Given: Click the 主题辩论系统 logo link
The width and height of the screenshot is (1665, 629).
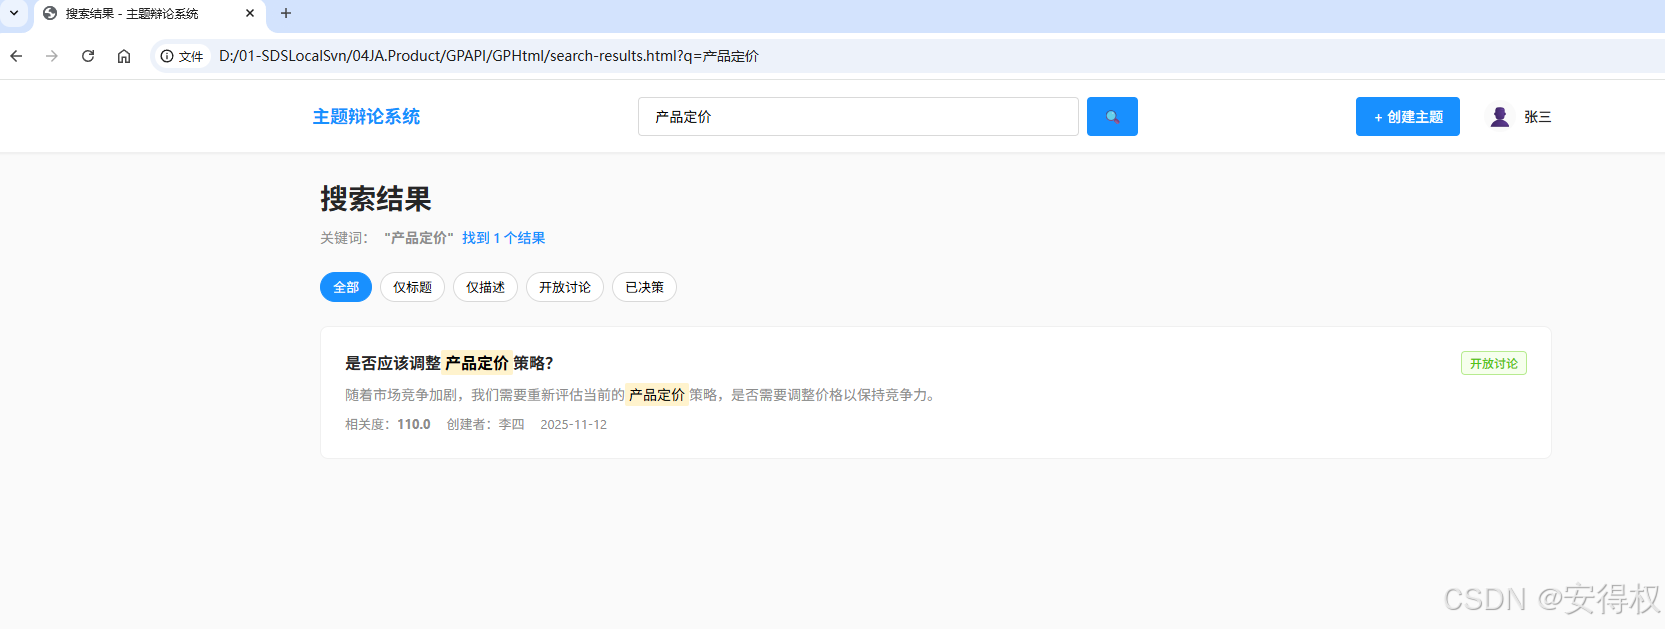Looking at the screenshot, I should tap(366, 117).
